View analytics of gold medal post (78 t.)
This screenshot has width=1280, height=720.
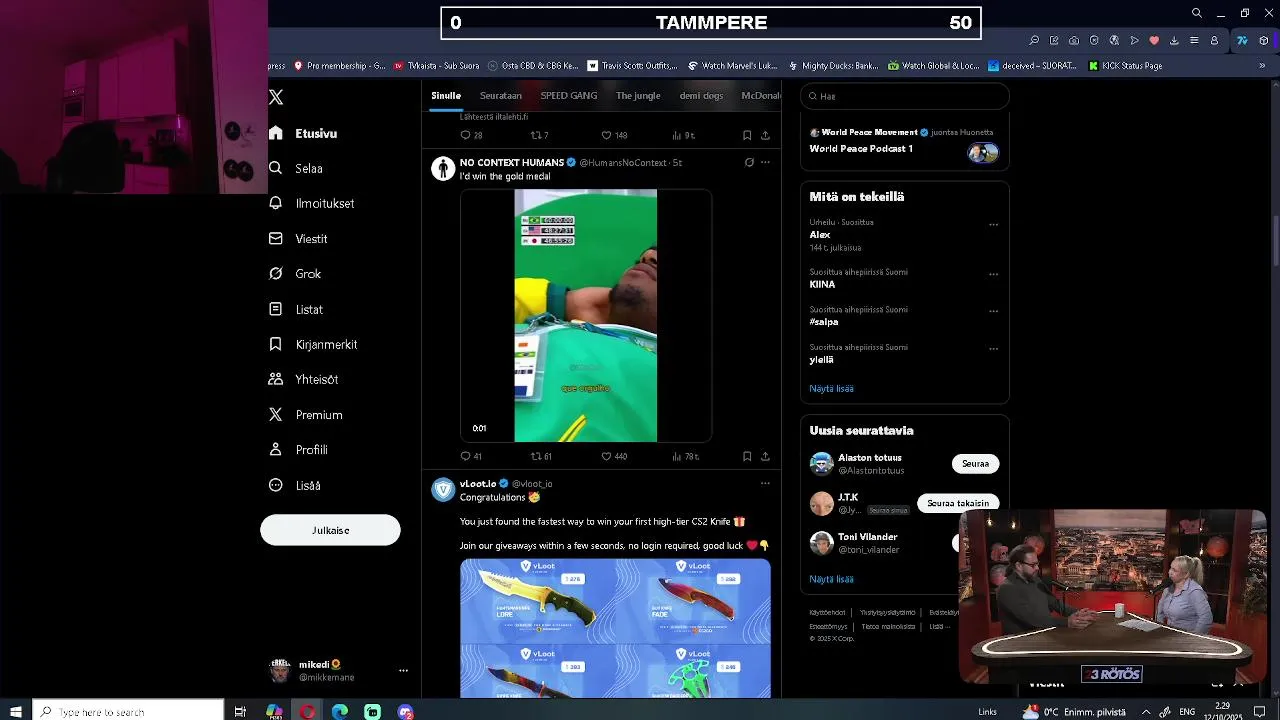coord(685,456)
